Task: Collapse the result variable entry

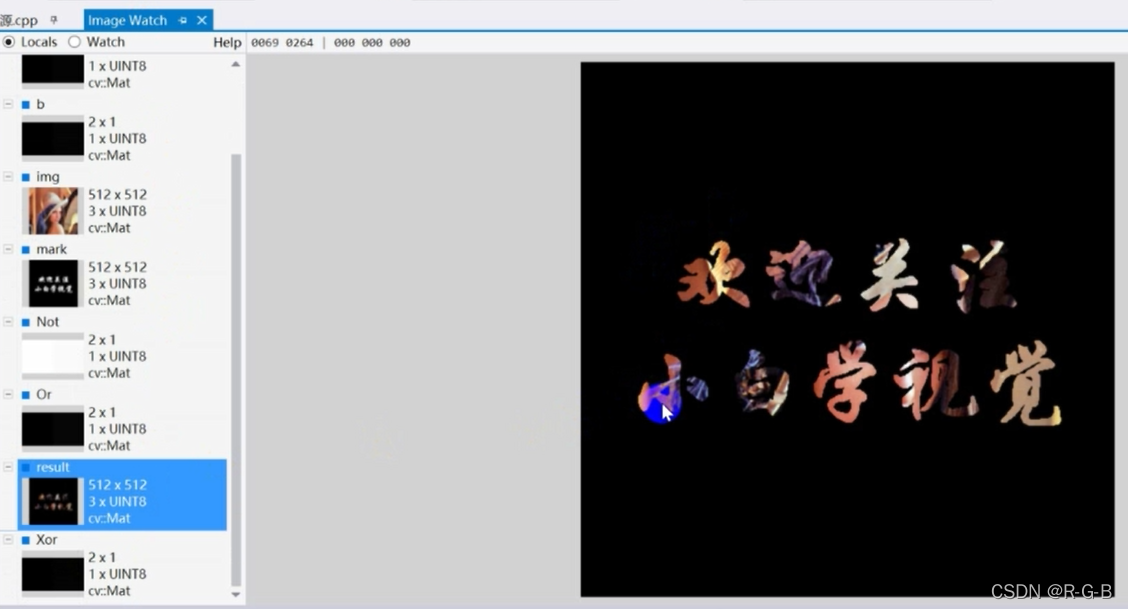Action: pos(8,467)
